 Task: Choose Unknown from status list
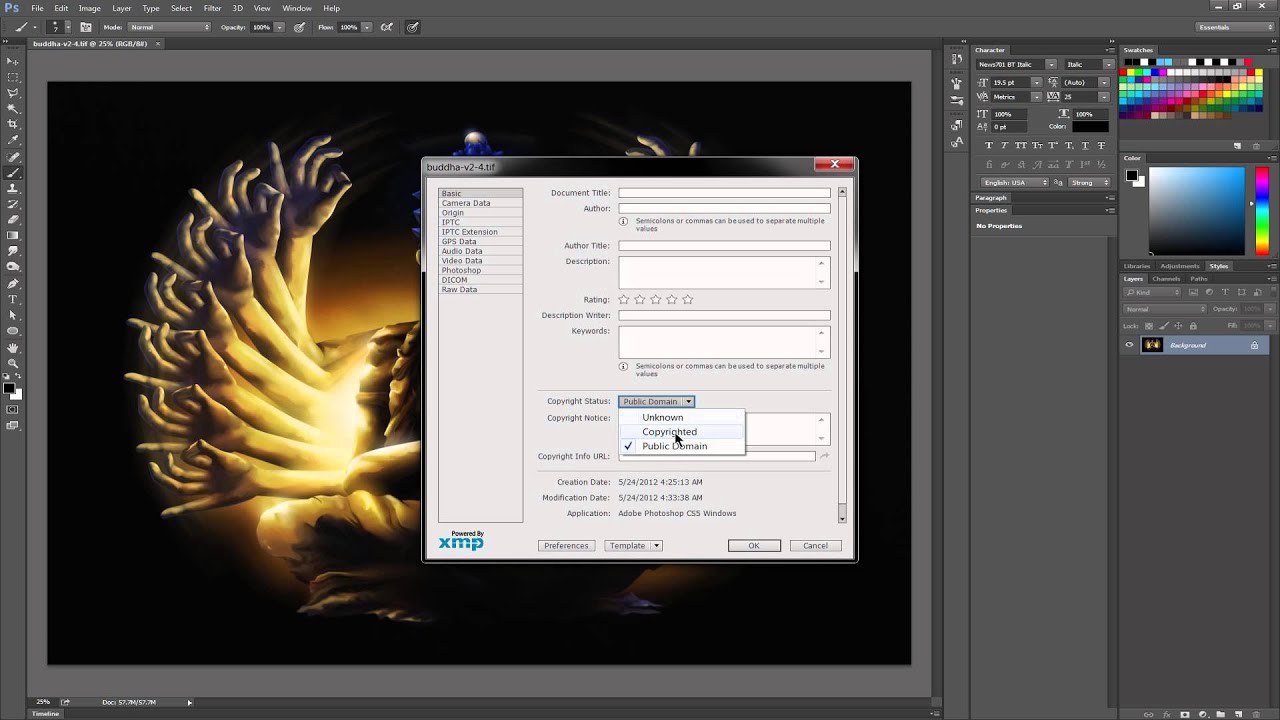tap(663, 417)
